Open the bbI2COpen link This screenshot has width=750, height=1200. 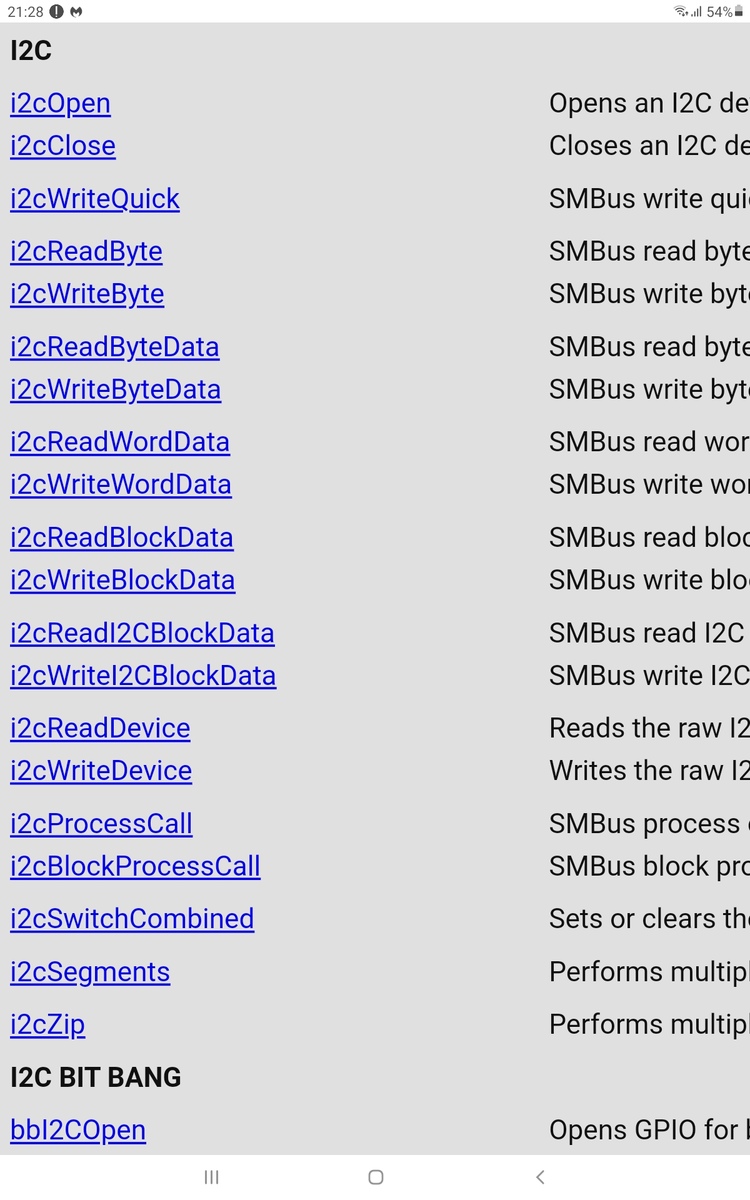click(x=78, y=1130)
